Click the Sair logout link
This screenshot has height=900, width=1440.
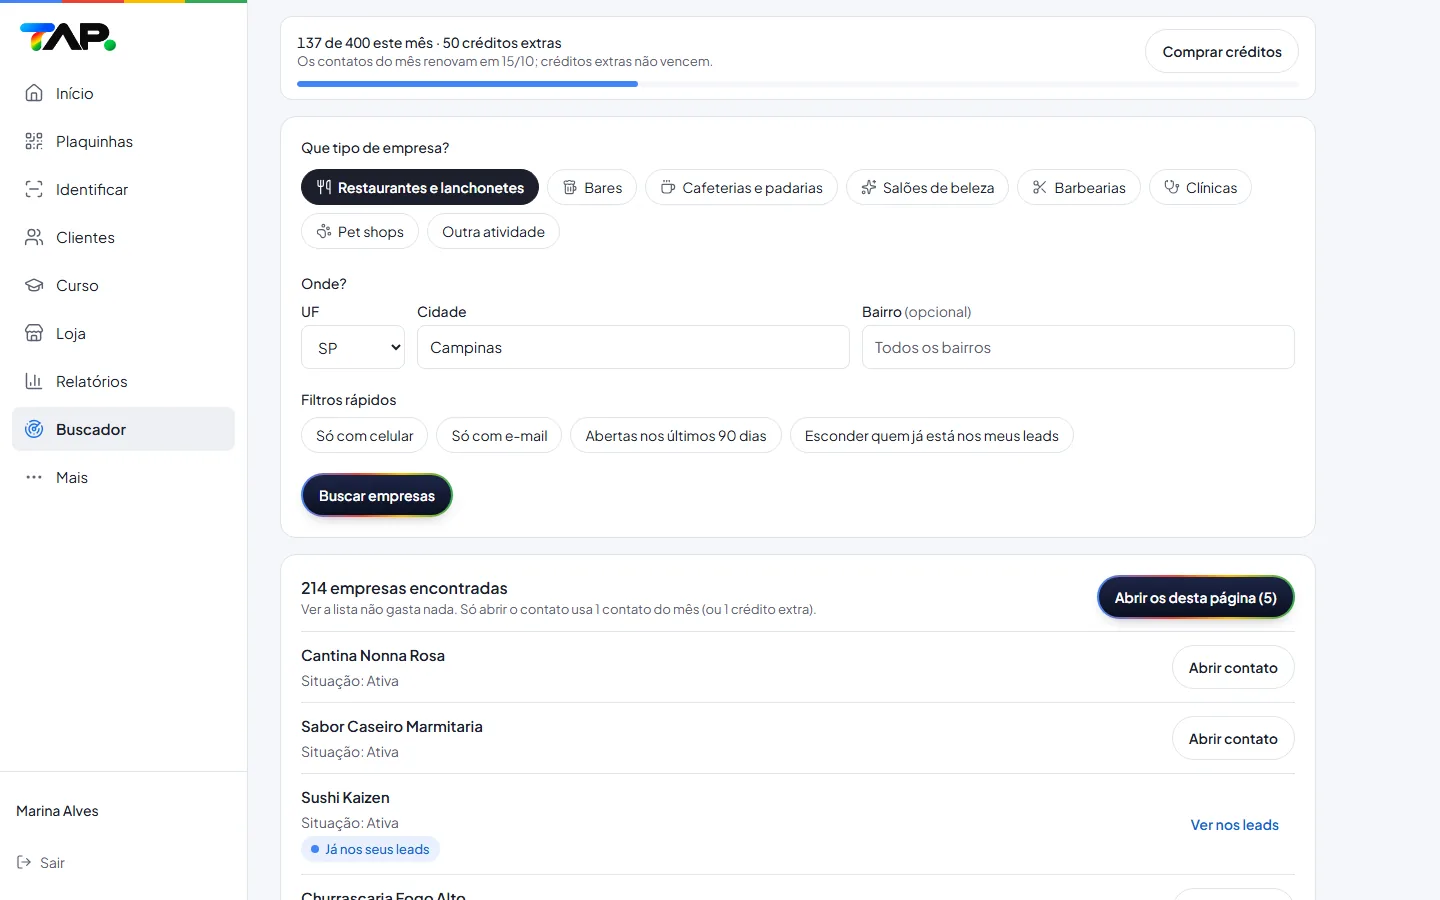41,862
